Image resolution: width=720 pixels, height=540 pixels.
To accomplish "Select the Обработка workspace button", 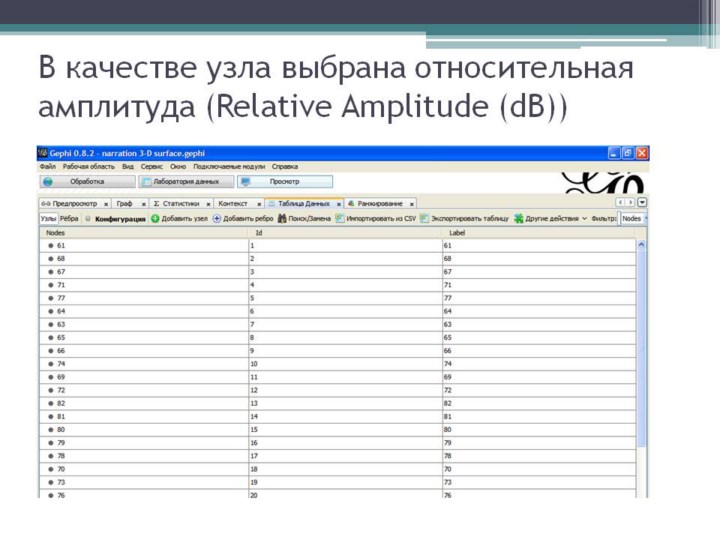I will pos(86,182).
